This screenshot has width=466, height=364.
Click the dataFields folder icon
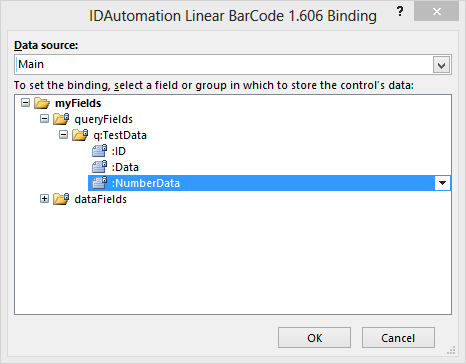pos(61,199)
